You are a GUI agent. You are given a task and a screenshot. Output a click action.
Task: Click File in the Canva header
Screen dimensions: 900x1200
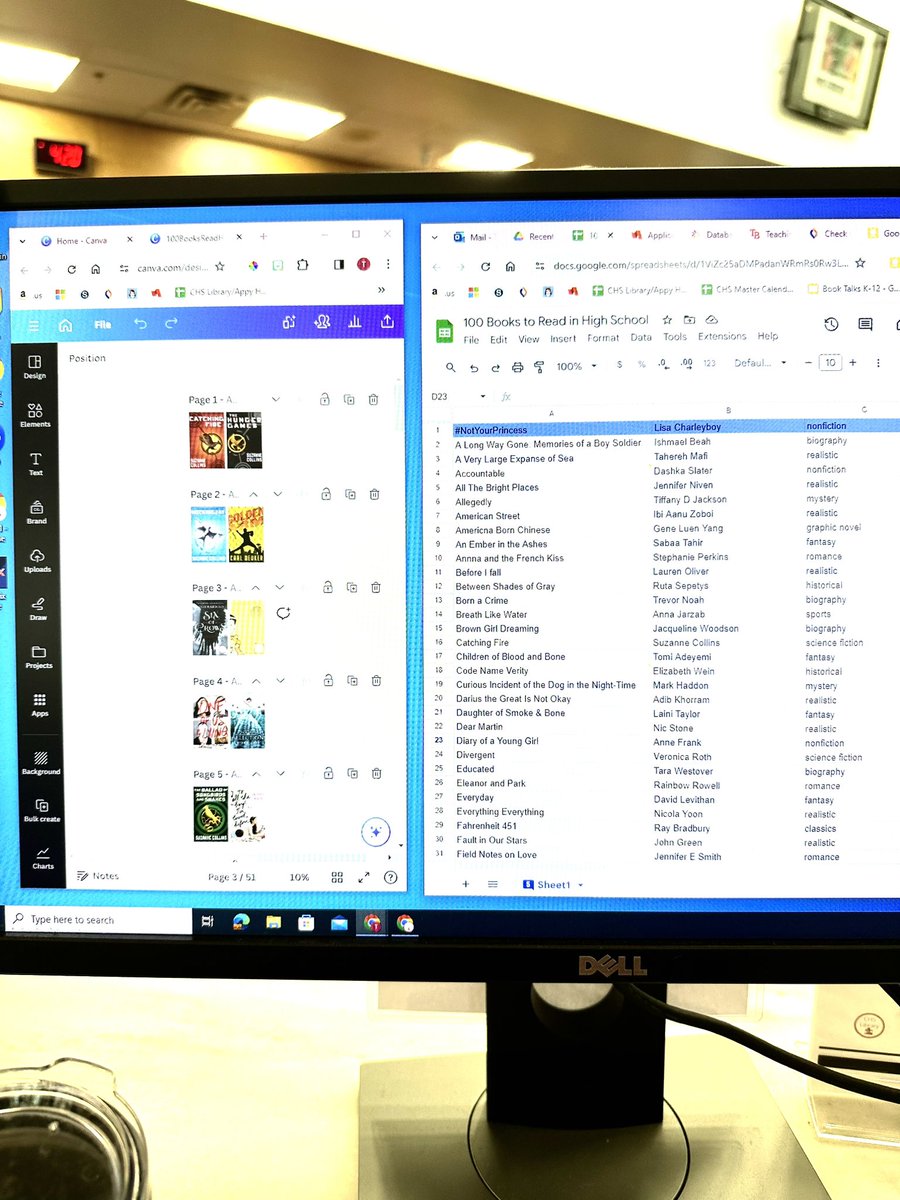103,325
